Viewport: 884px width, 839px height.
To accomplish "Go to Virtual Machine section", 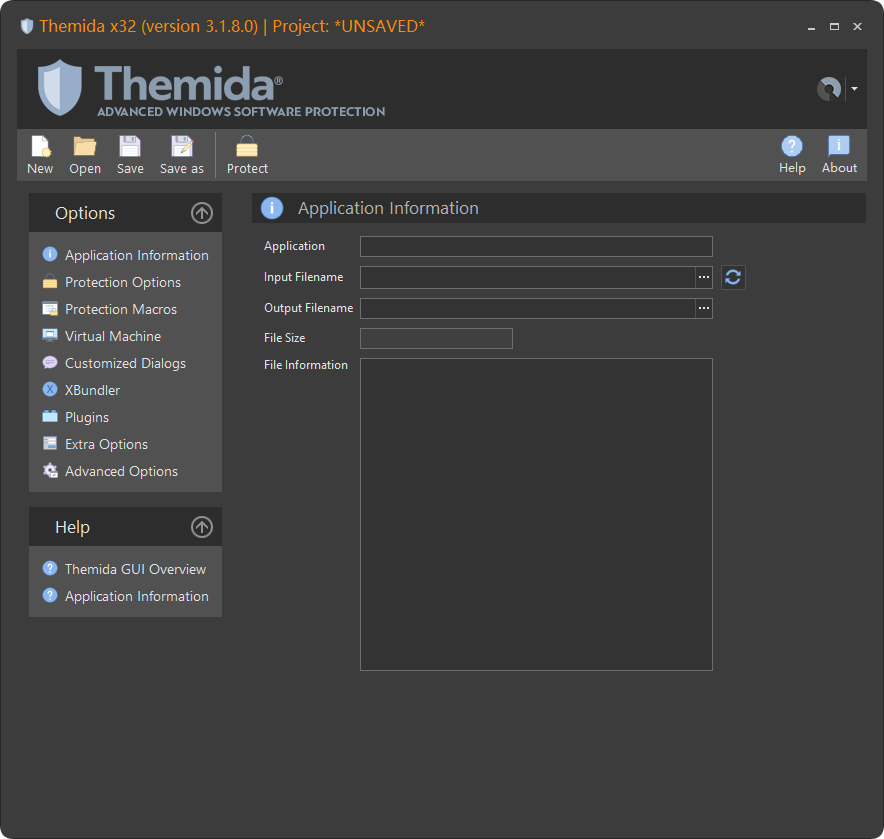I will coord(112,337).
